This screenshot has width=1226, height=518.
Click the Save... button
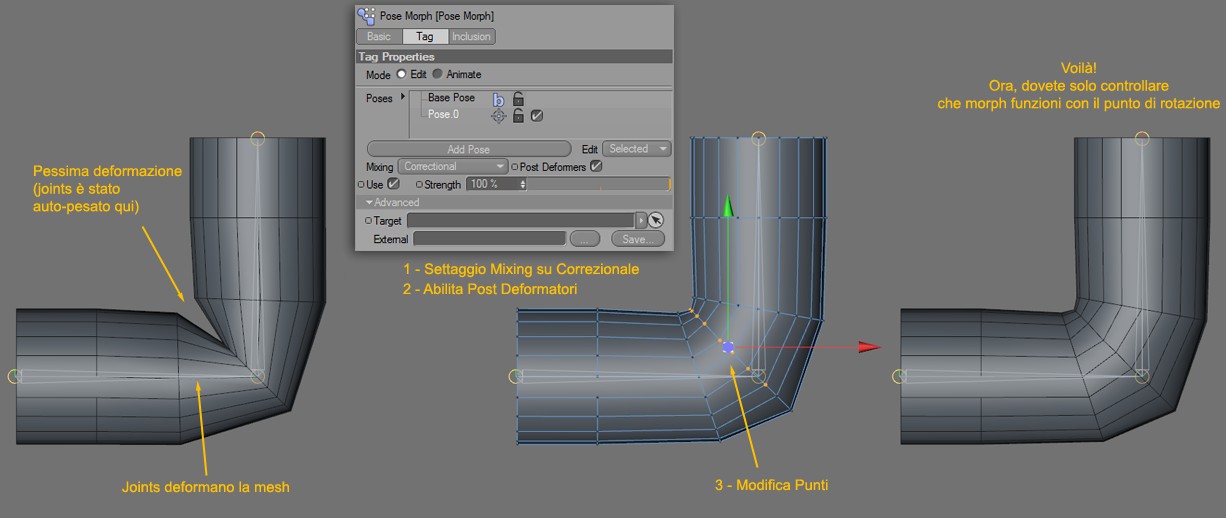click(638, 238)
